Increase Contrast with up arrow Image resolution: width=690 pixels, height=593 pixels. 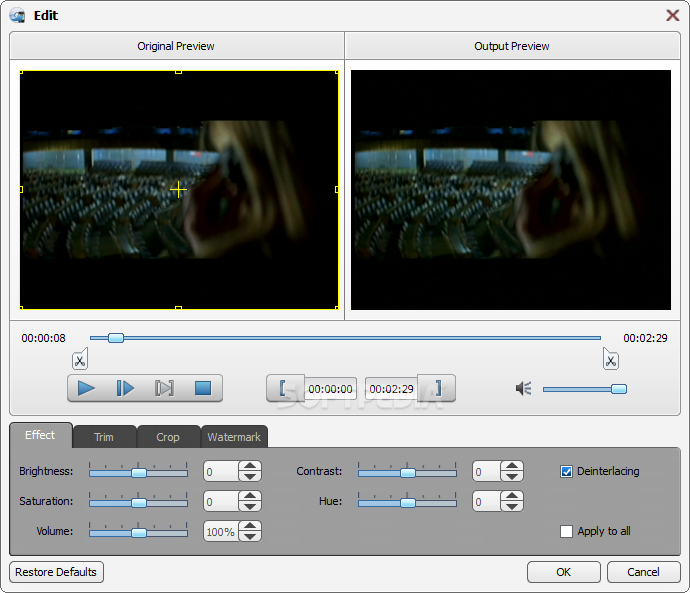point(512,466)
